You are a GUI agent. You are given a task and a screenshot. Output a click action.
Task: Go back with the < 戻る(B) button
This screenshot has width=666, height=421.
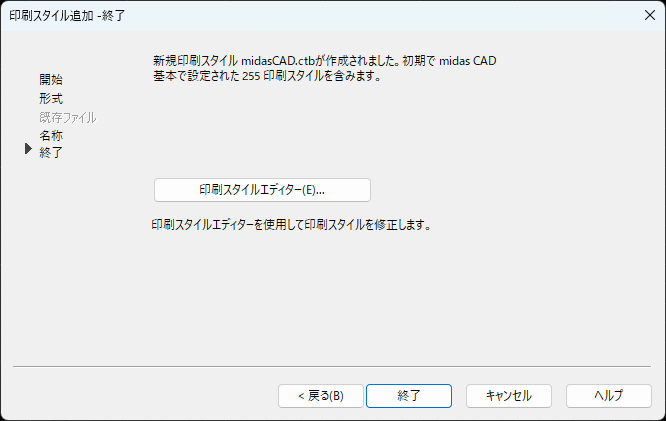coord(321,396)
